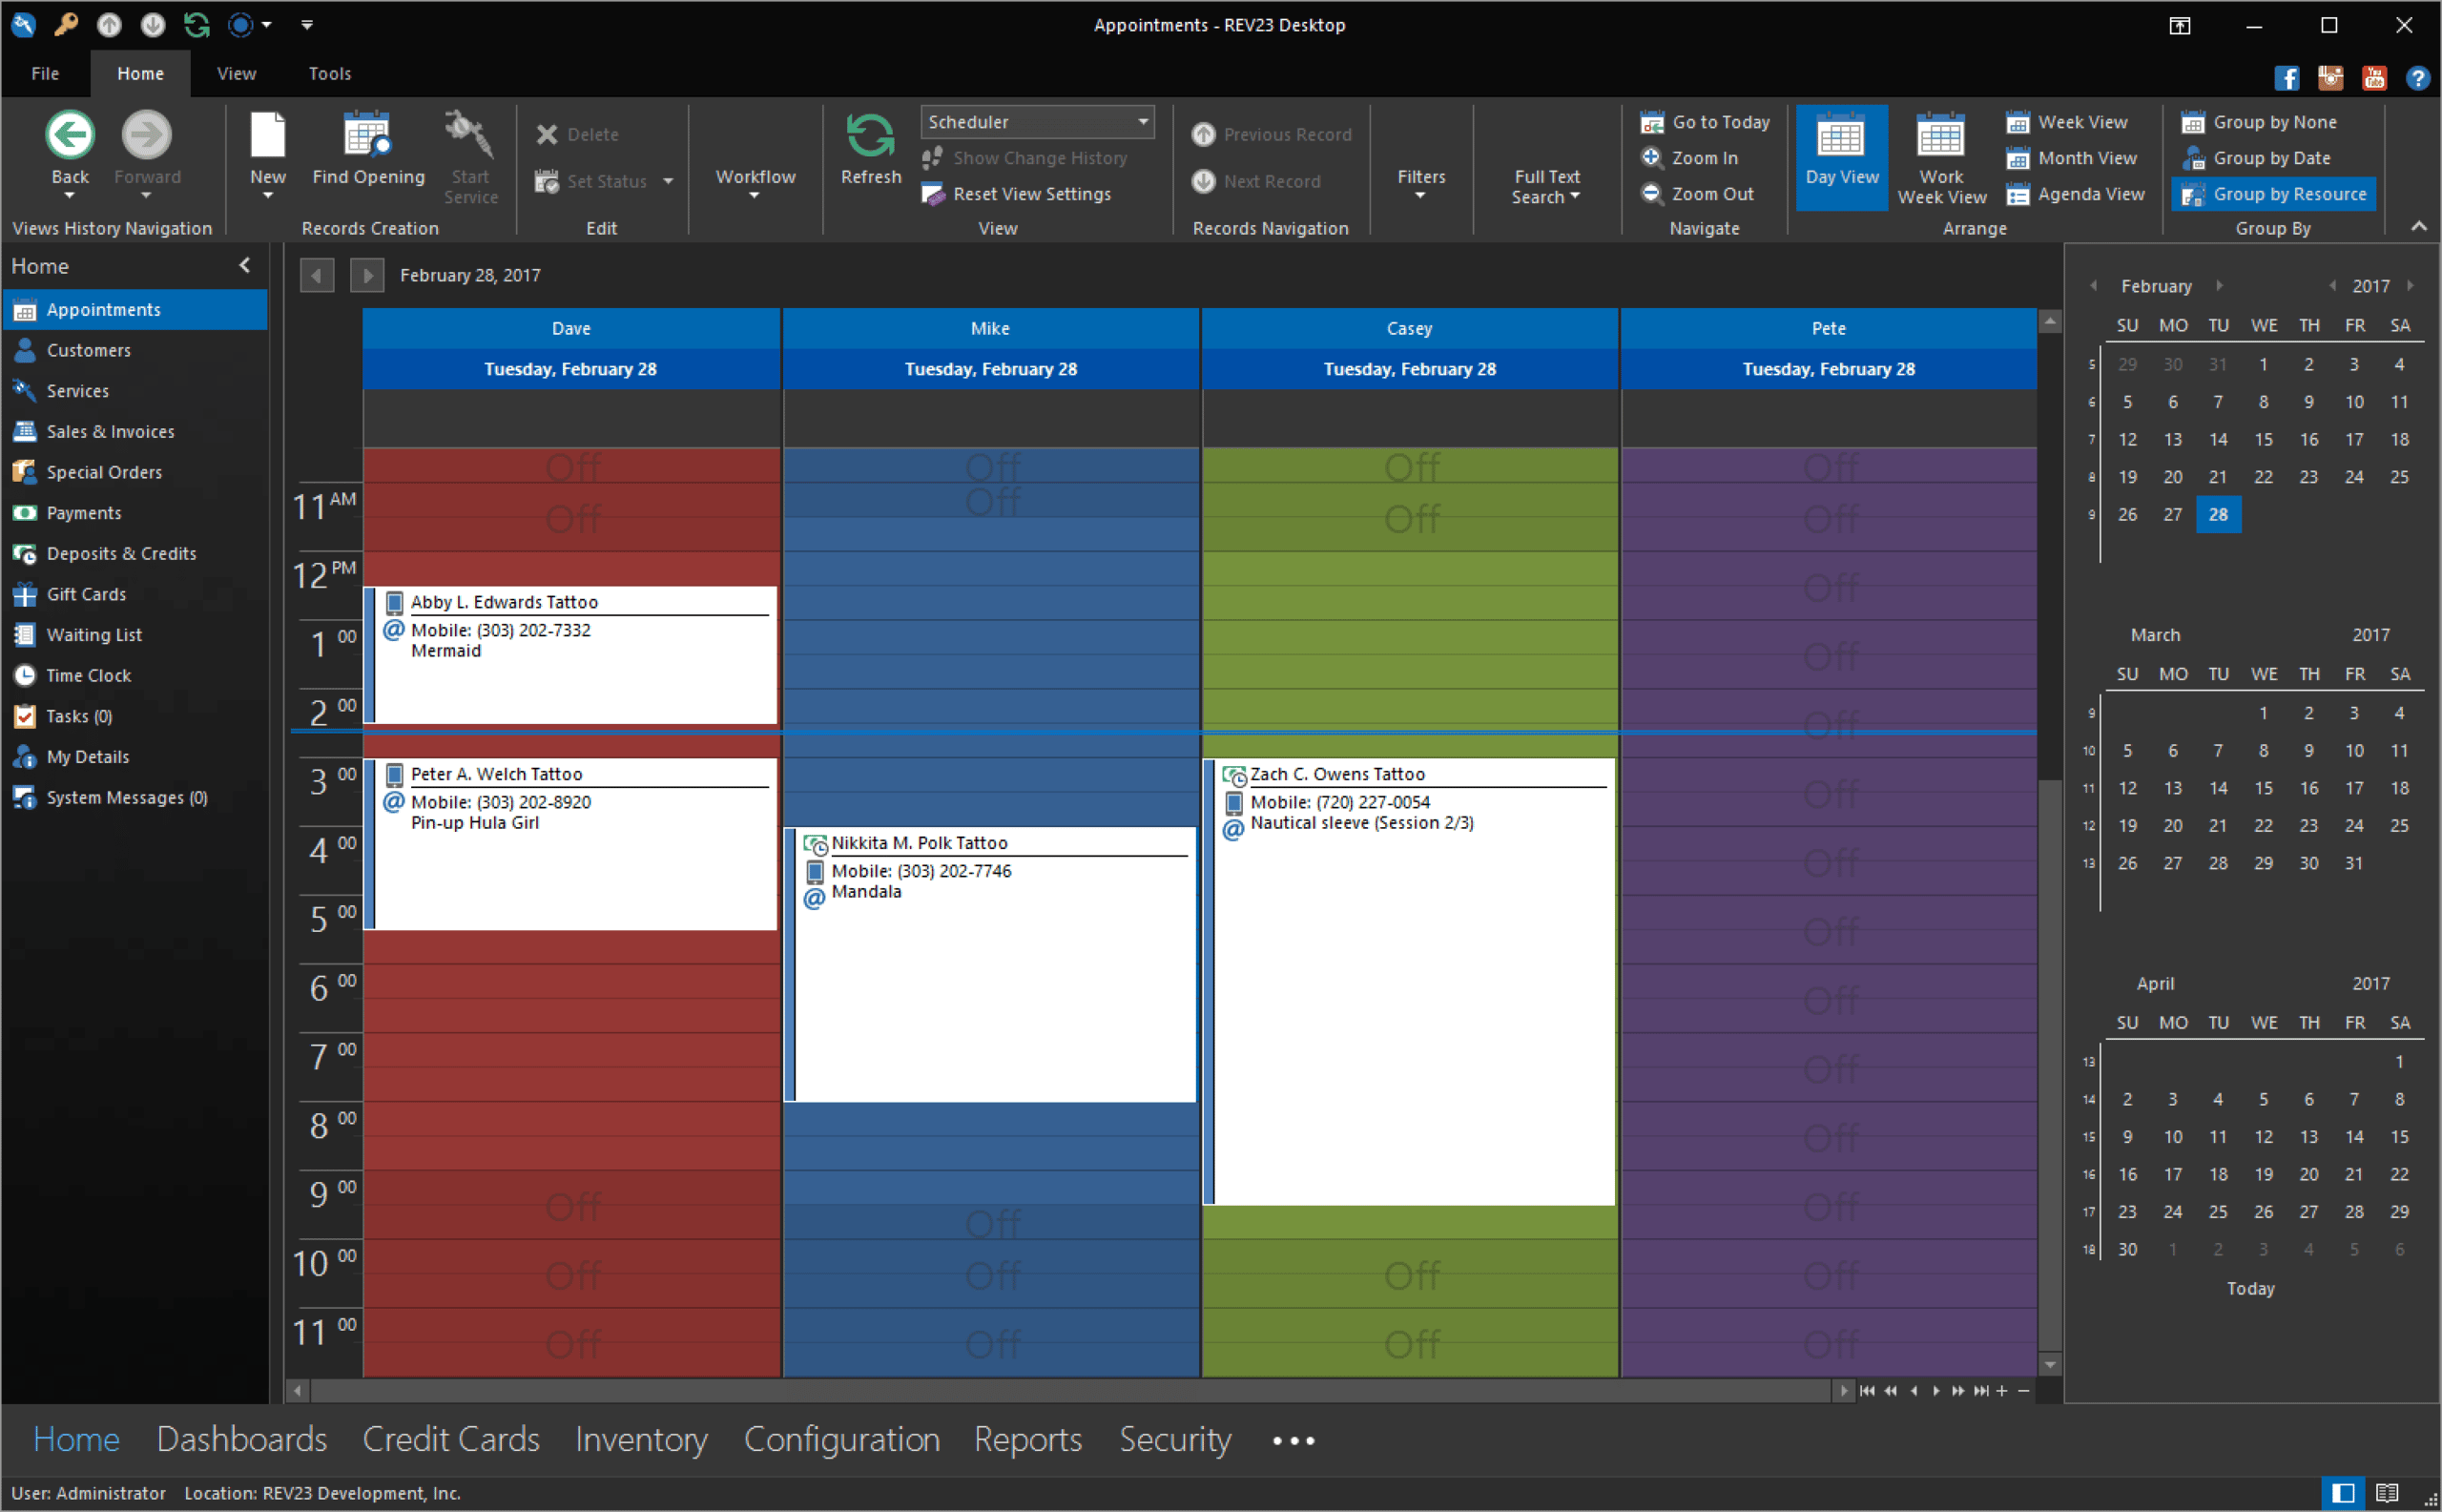The image size is (2442, 1512).
Task: Open the Home ribbon tab
Action: tap(141, 73)
